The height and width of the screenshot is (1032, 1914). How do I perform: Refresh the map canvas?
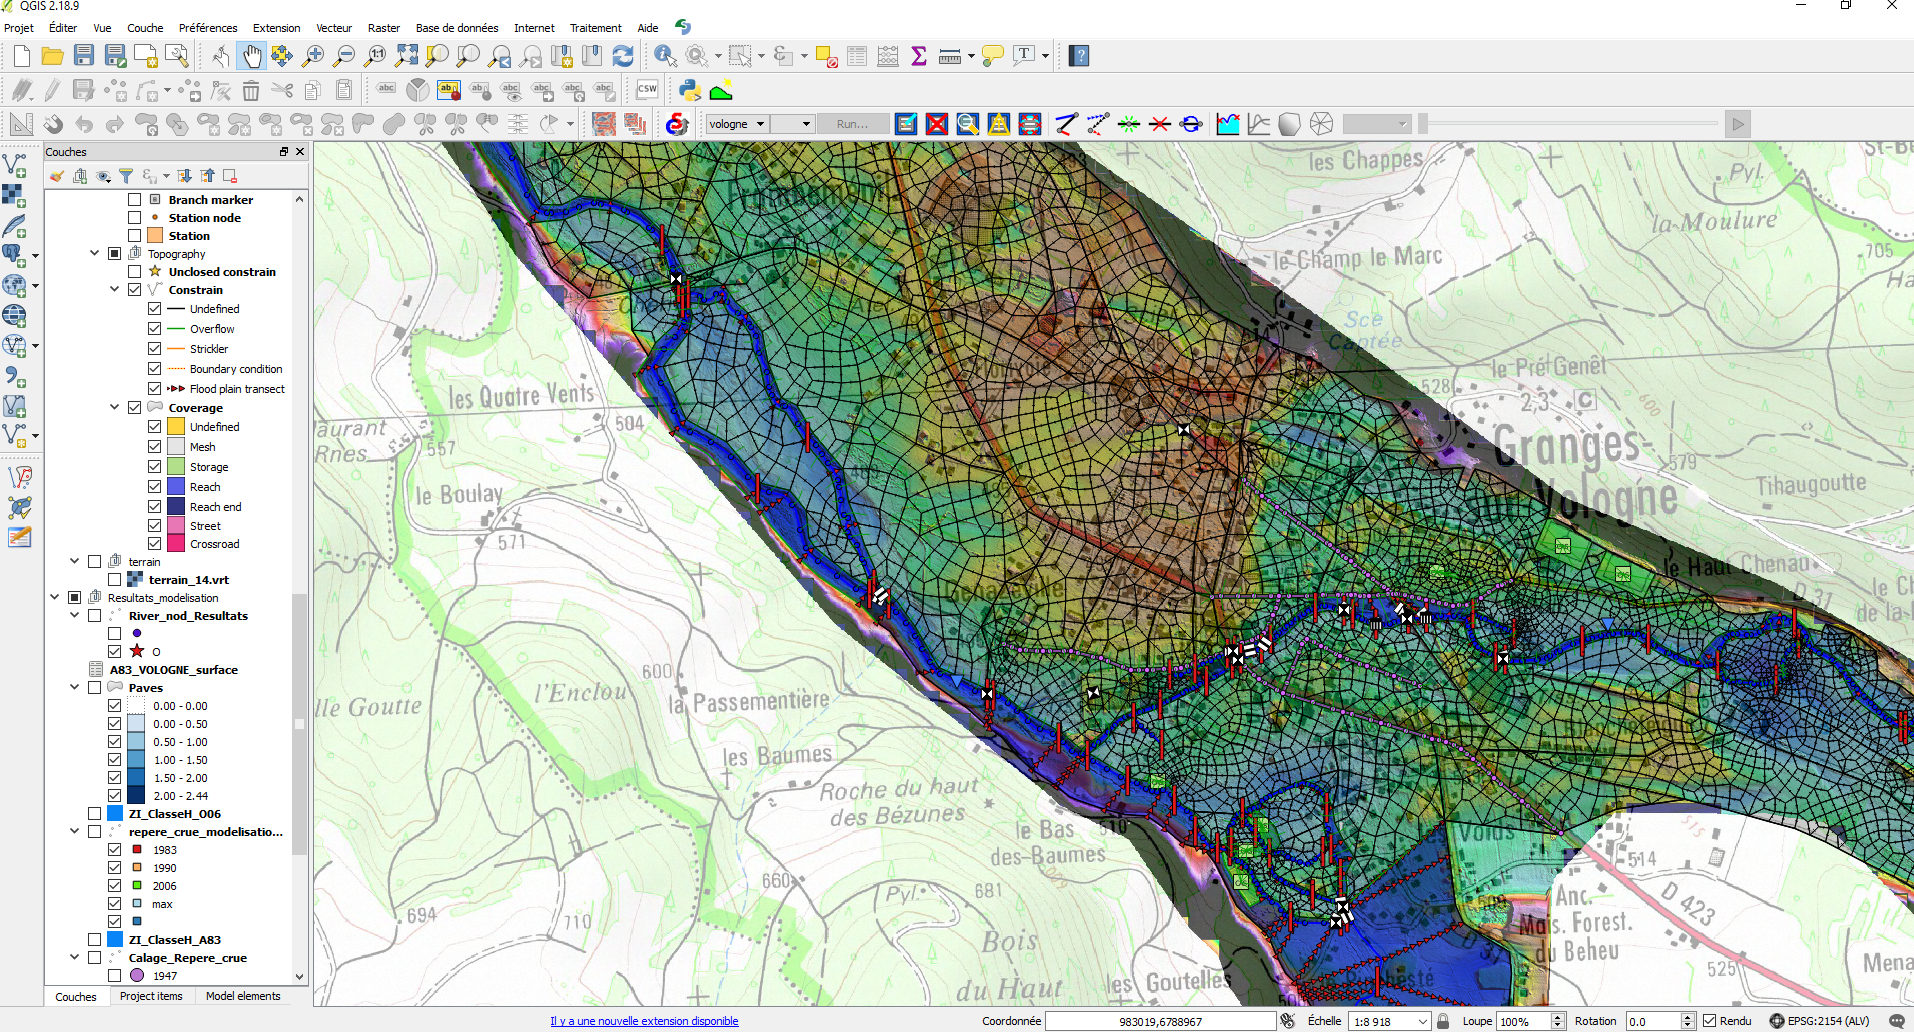coord(623,56)
